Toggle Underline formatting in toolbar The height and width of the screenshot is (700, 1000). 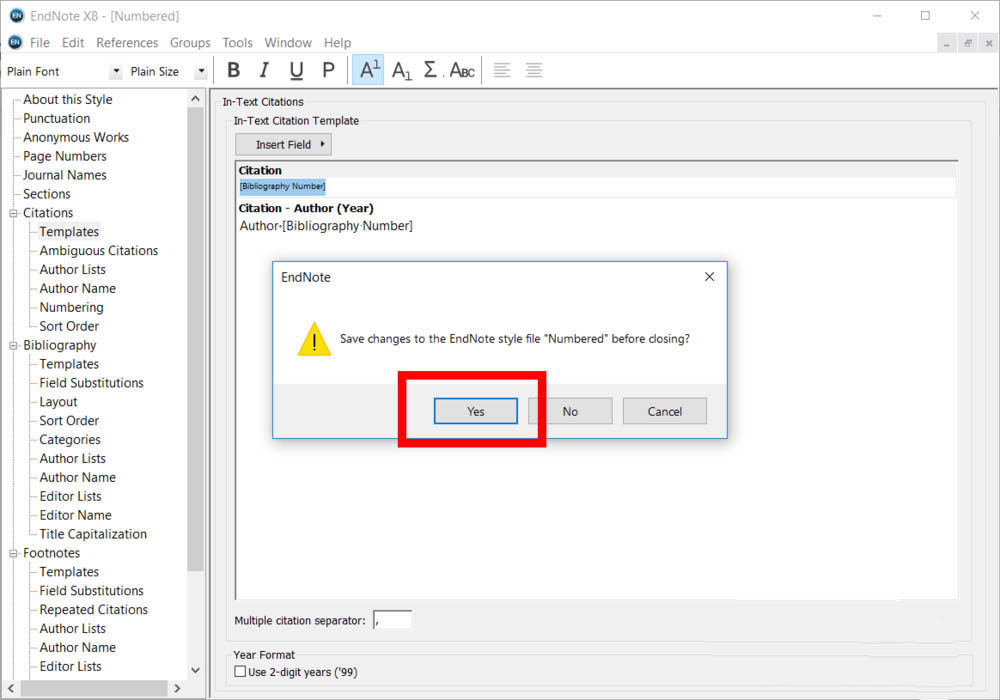[x=296, y=70]
